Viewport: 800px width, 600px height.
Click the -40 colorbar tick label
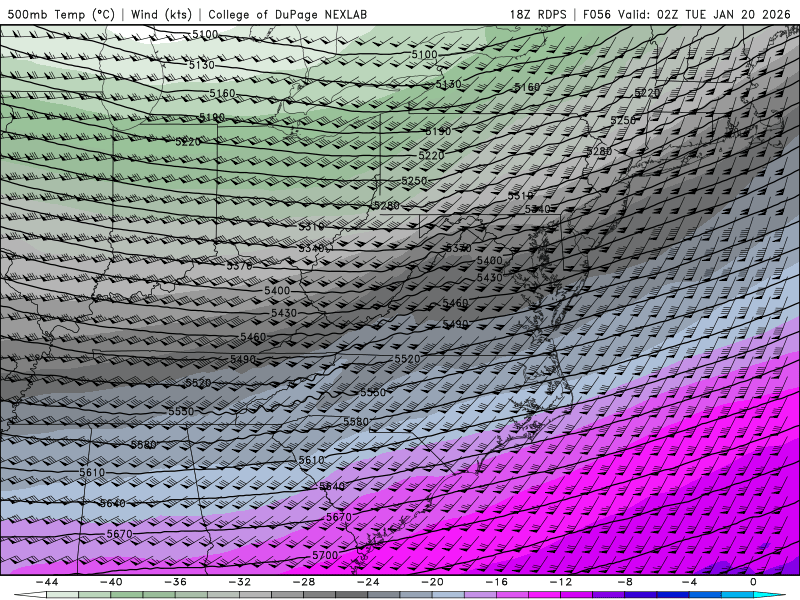[111, 582]
